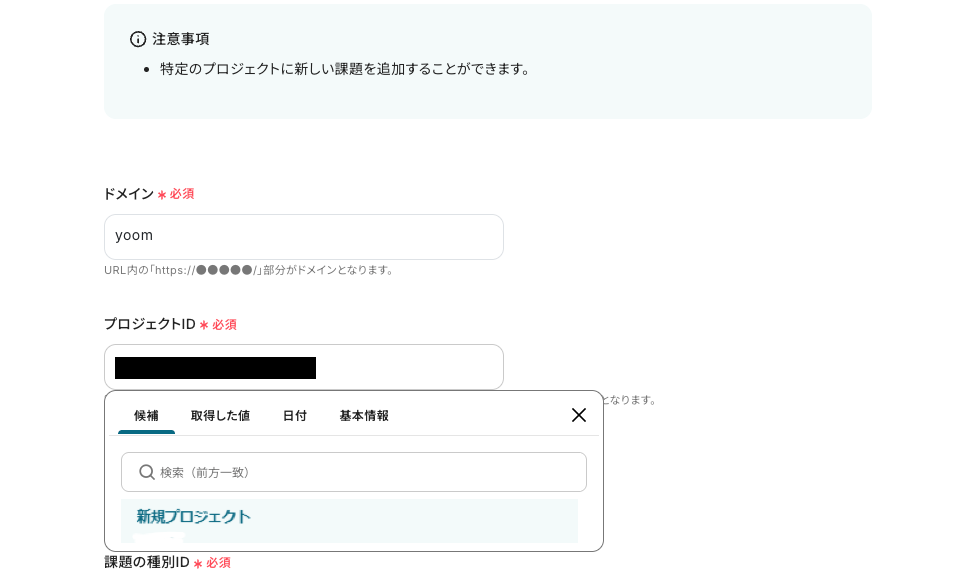Click the ドメイン field containing yoom
This screenshot has width=968, height=574.
(x=303, y=237)
